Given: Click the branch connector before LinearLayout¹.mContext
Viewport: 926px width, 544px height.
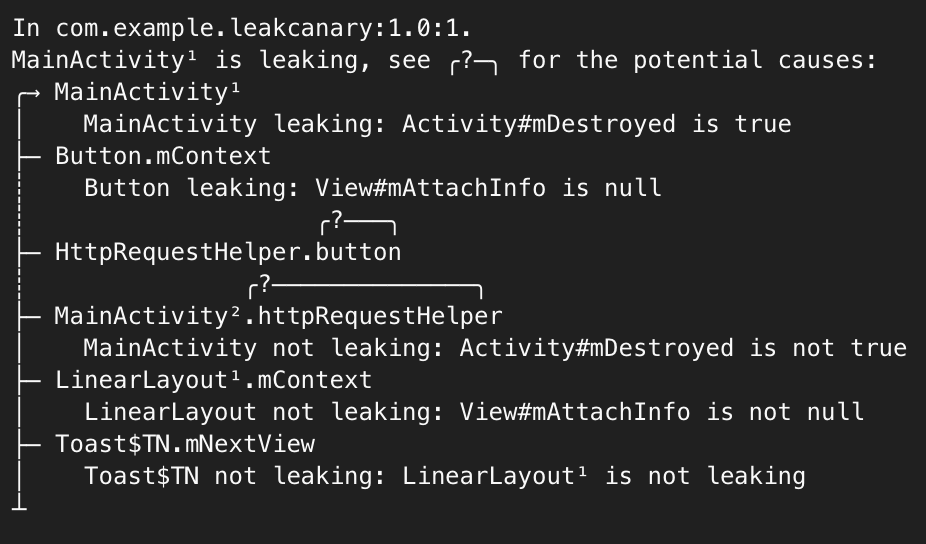Looking at the screenshot, I should point(29,381).
